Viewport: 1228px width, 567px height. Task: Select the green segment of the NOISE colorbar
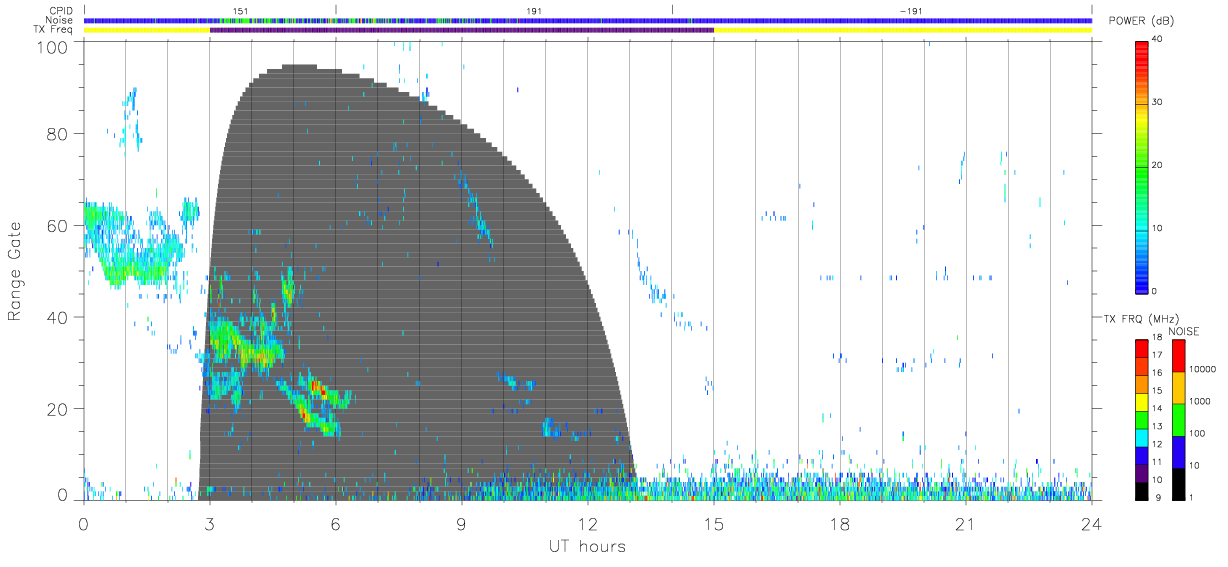pyautogui.click(x=1179, y=420)
